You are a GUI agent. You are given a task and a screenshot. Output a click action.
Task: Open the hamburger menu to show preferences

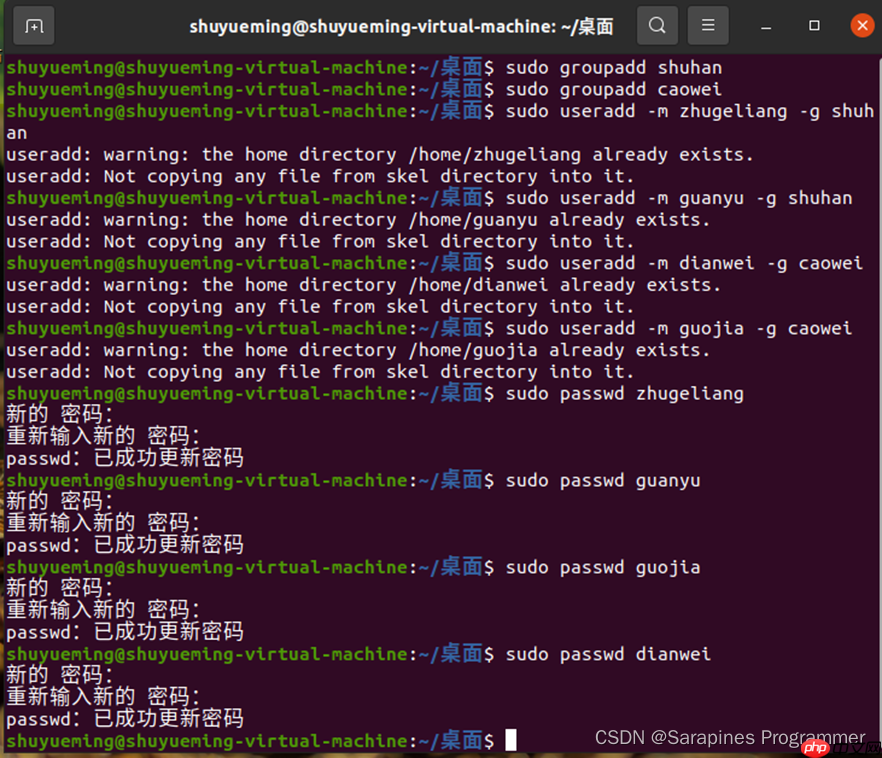(708, 25)
